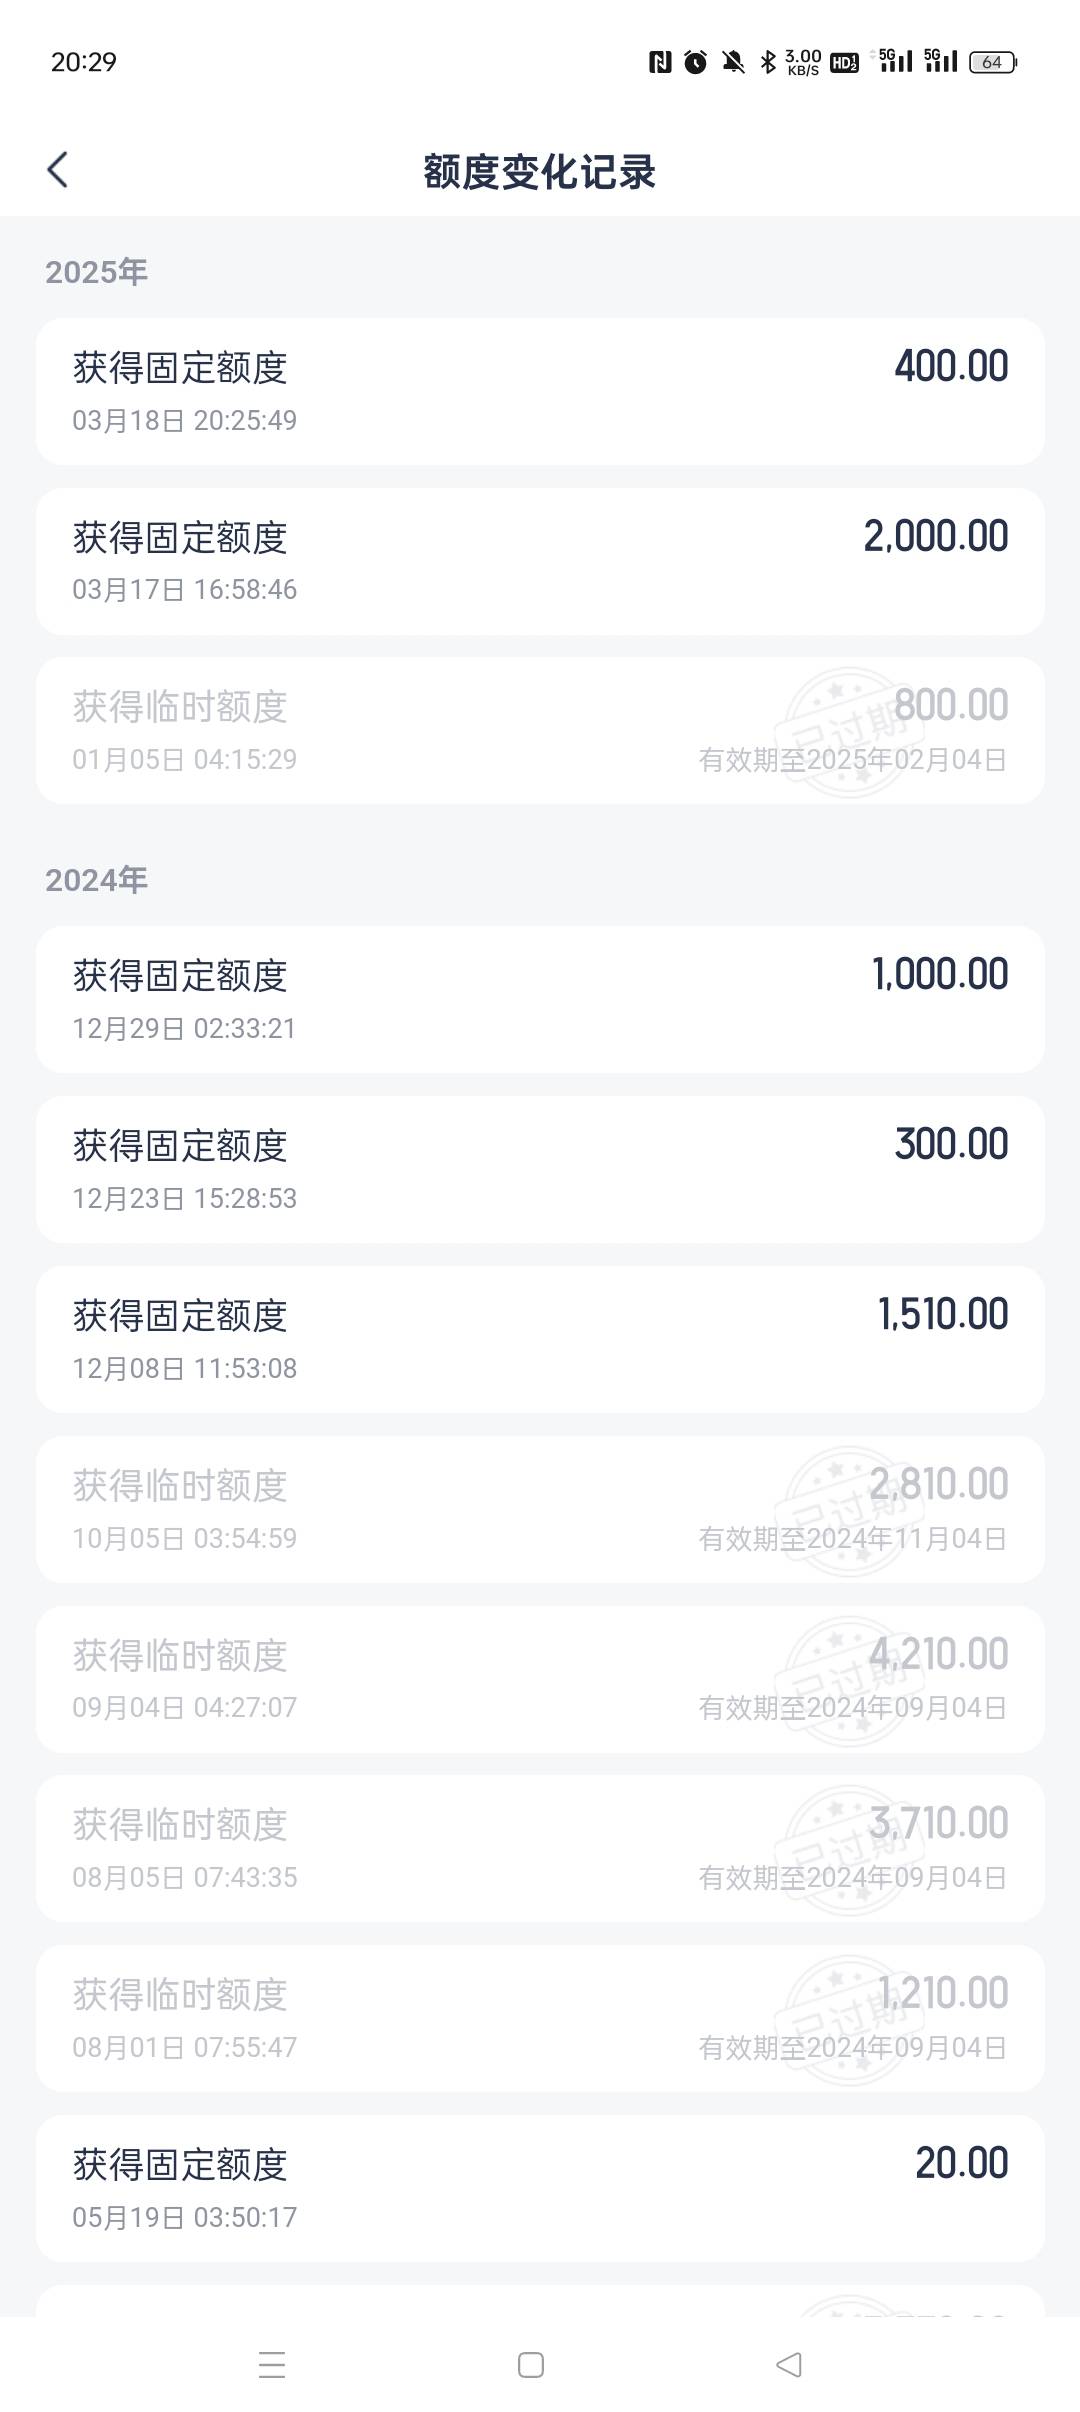Tap the expired 2,810.00 temporary quota entry

coord(540,1509)
